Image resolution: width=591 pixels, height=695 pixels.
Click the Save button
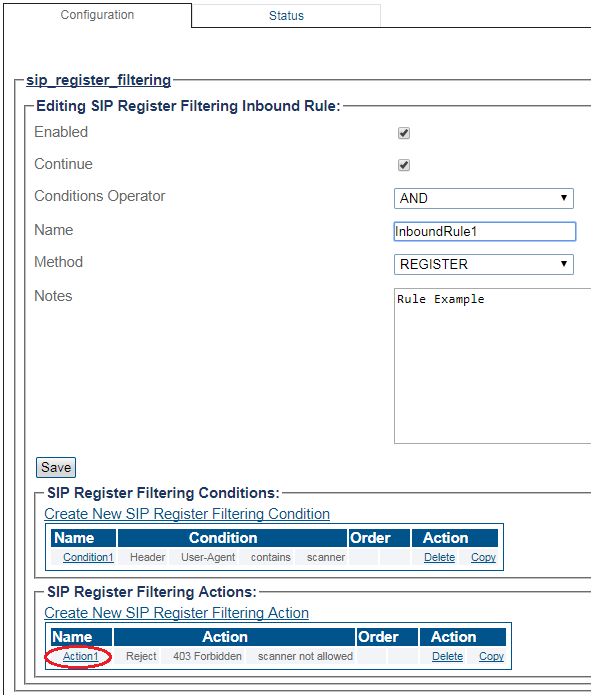[x=56, y=467]
